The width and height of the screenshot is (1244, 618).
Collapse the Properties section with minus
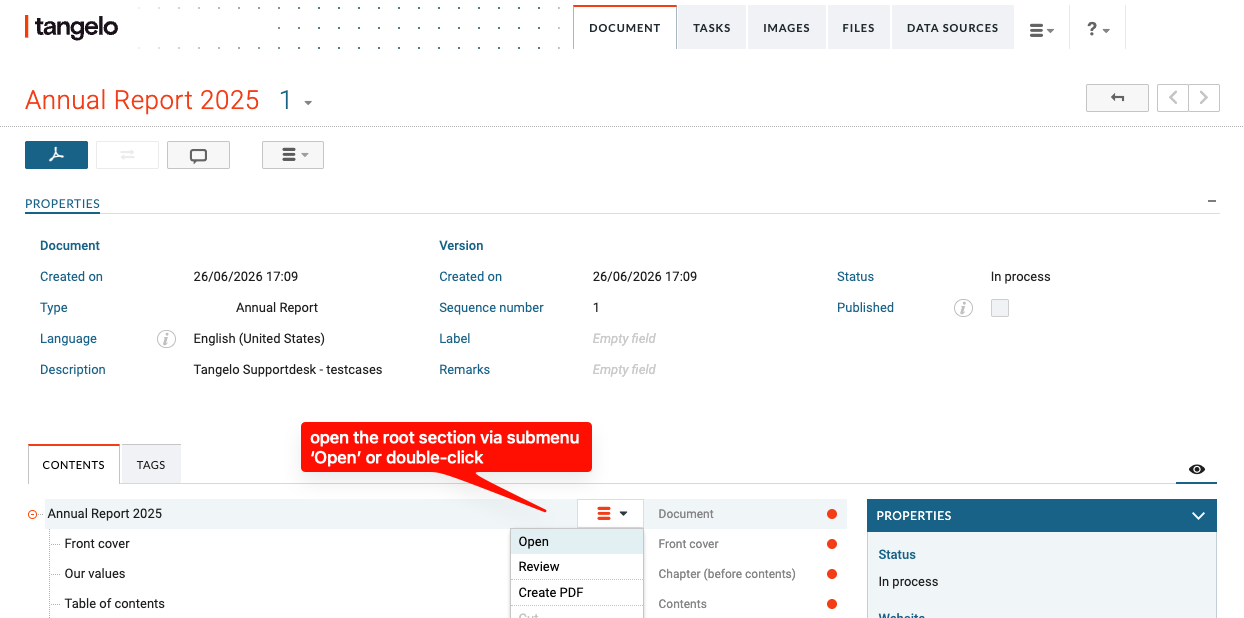[x=1212, y=201]
